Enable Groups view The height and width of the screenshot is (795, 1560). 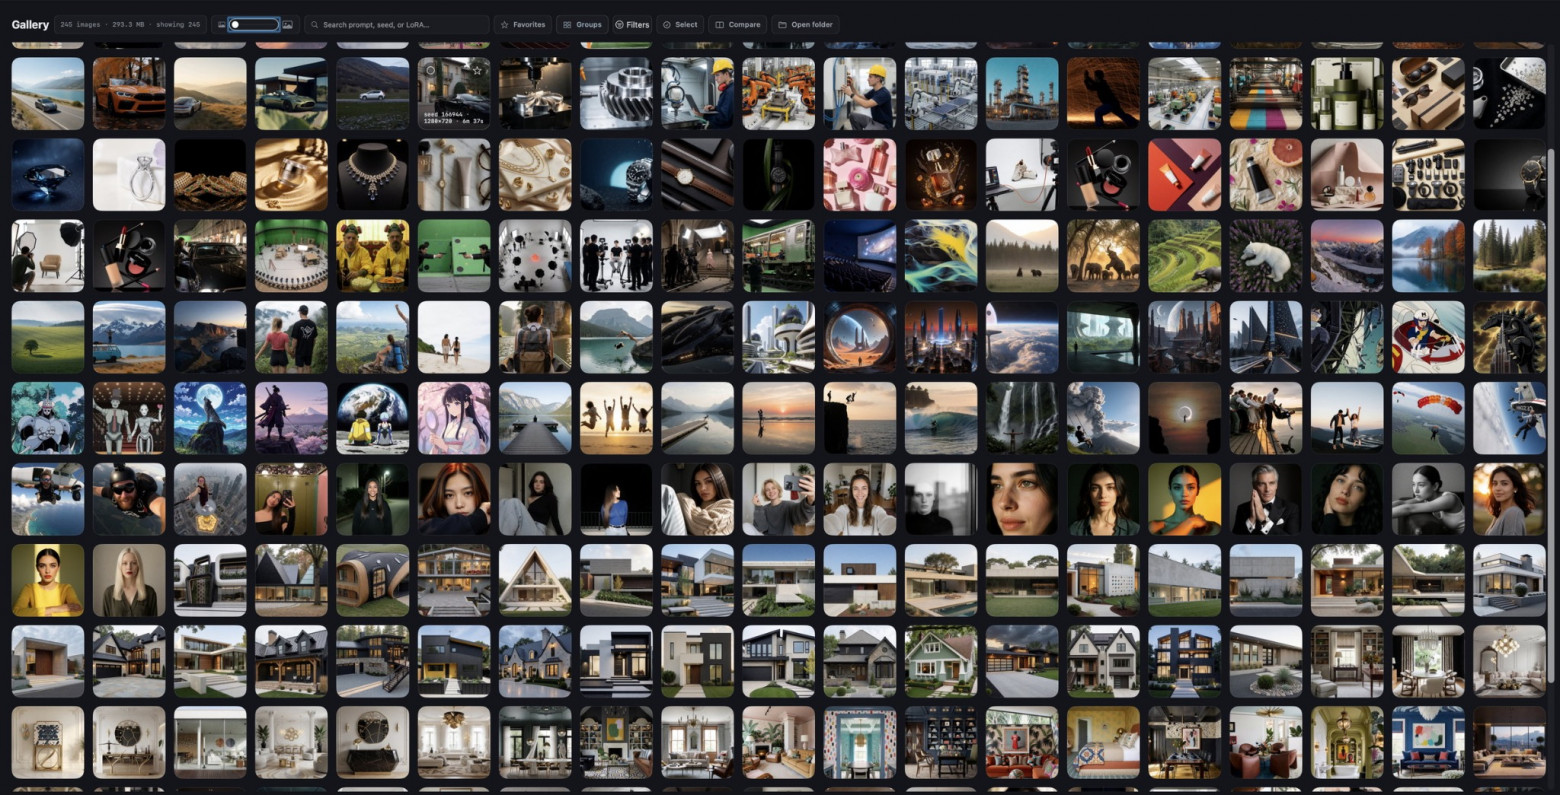coord(582,24)
